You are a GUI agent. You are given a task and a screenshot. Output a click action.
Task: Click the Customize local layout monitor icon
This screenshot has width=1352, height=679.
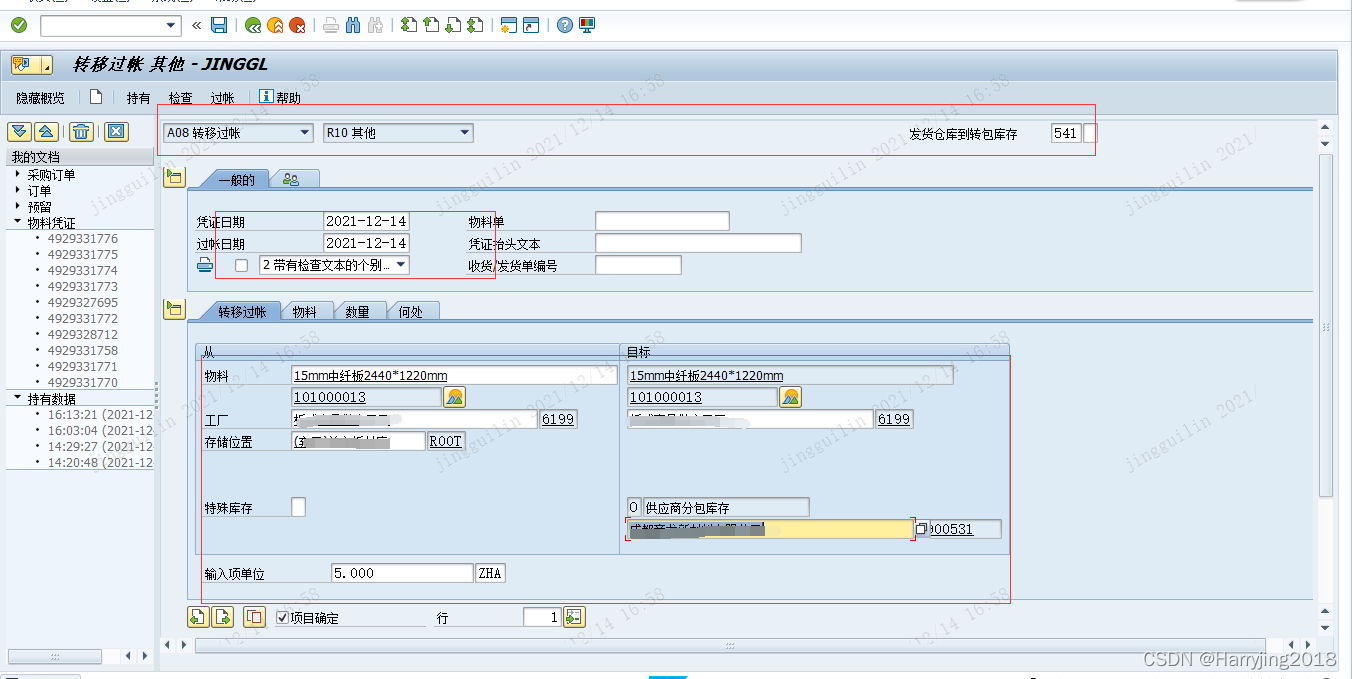587,25
